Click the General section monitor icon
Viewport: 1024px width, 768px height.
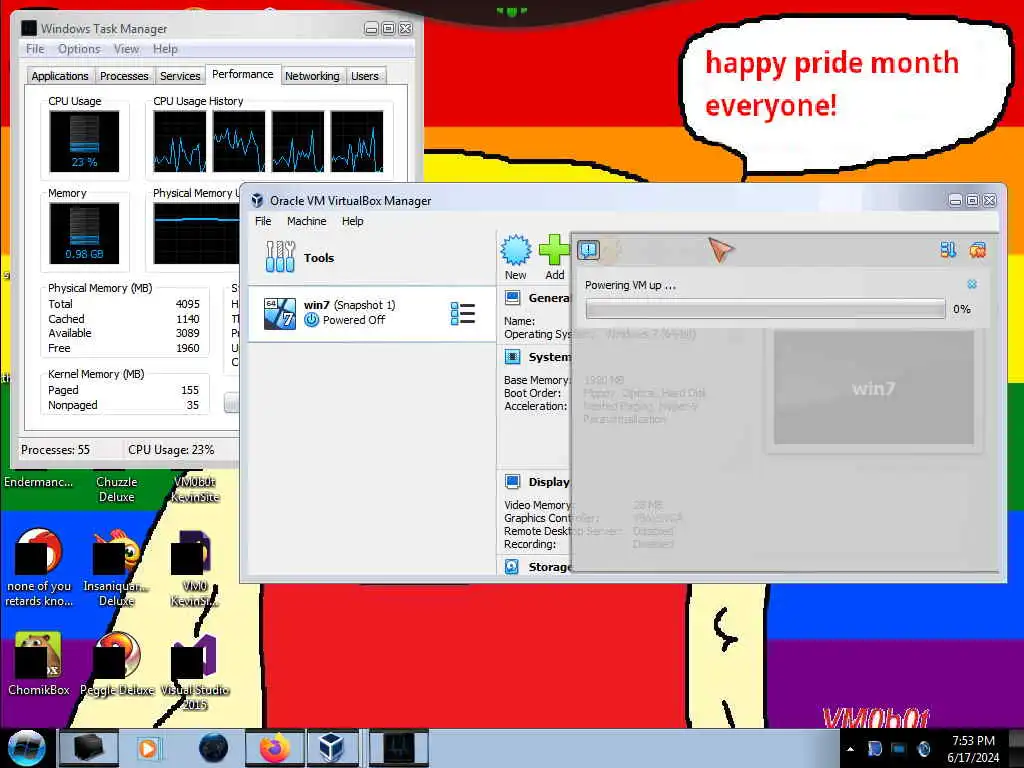[513, 298]
